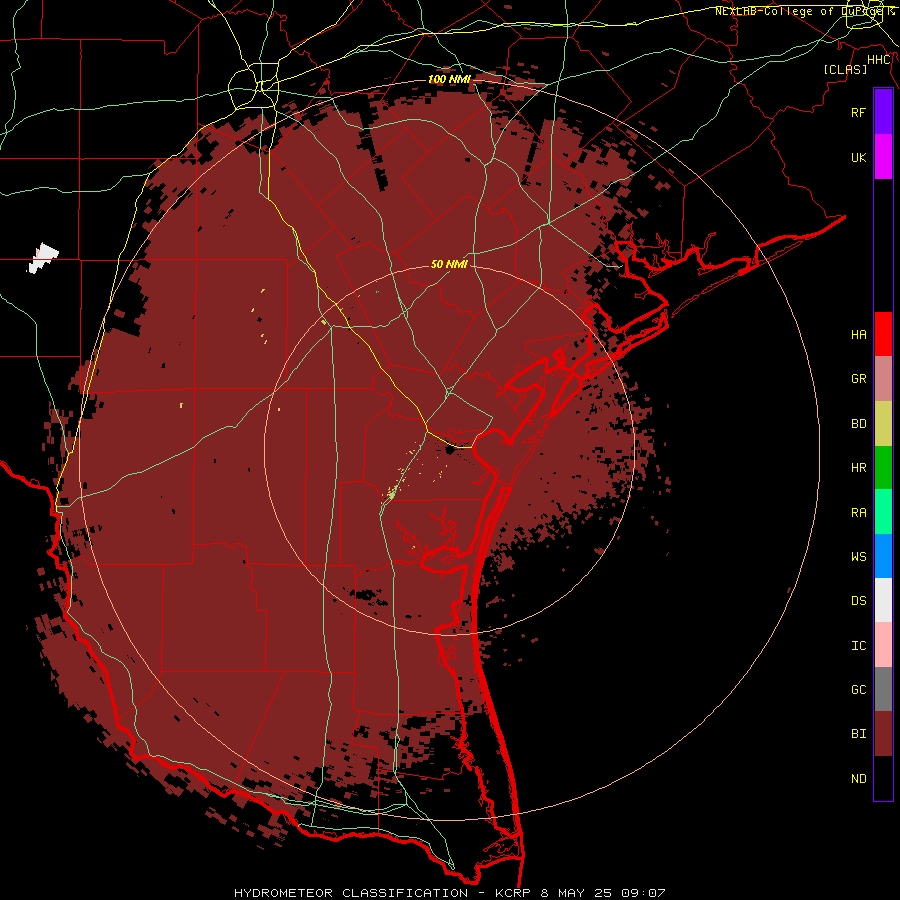The image size is (900, 900).
Task: Click the ND legend label
Action: [x=858, y=779]
